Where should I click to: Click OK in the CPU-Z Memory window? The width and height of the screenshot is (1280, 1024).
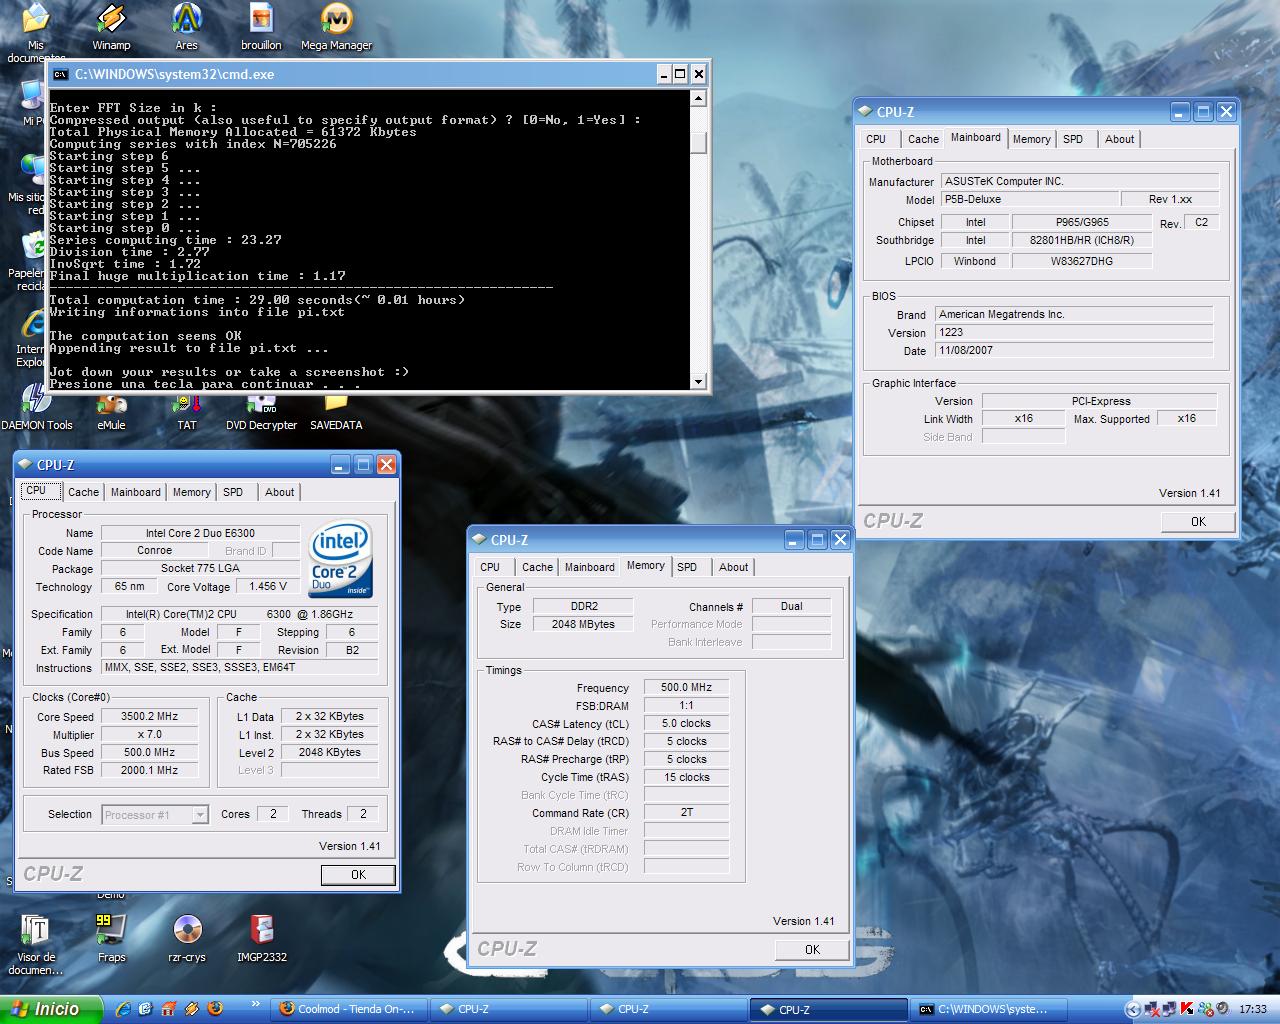[812, 950]
